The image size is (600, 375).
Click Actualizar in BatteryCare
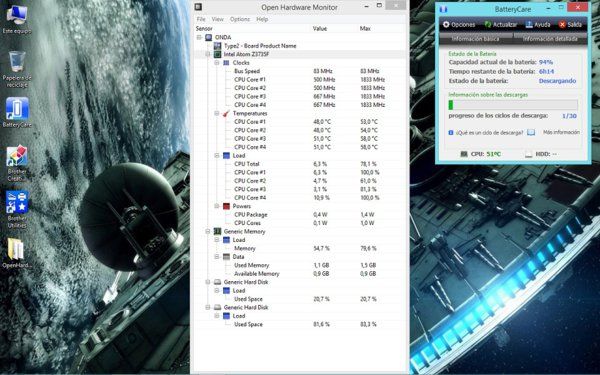tap(501, 24)
